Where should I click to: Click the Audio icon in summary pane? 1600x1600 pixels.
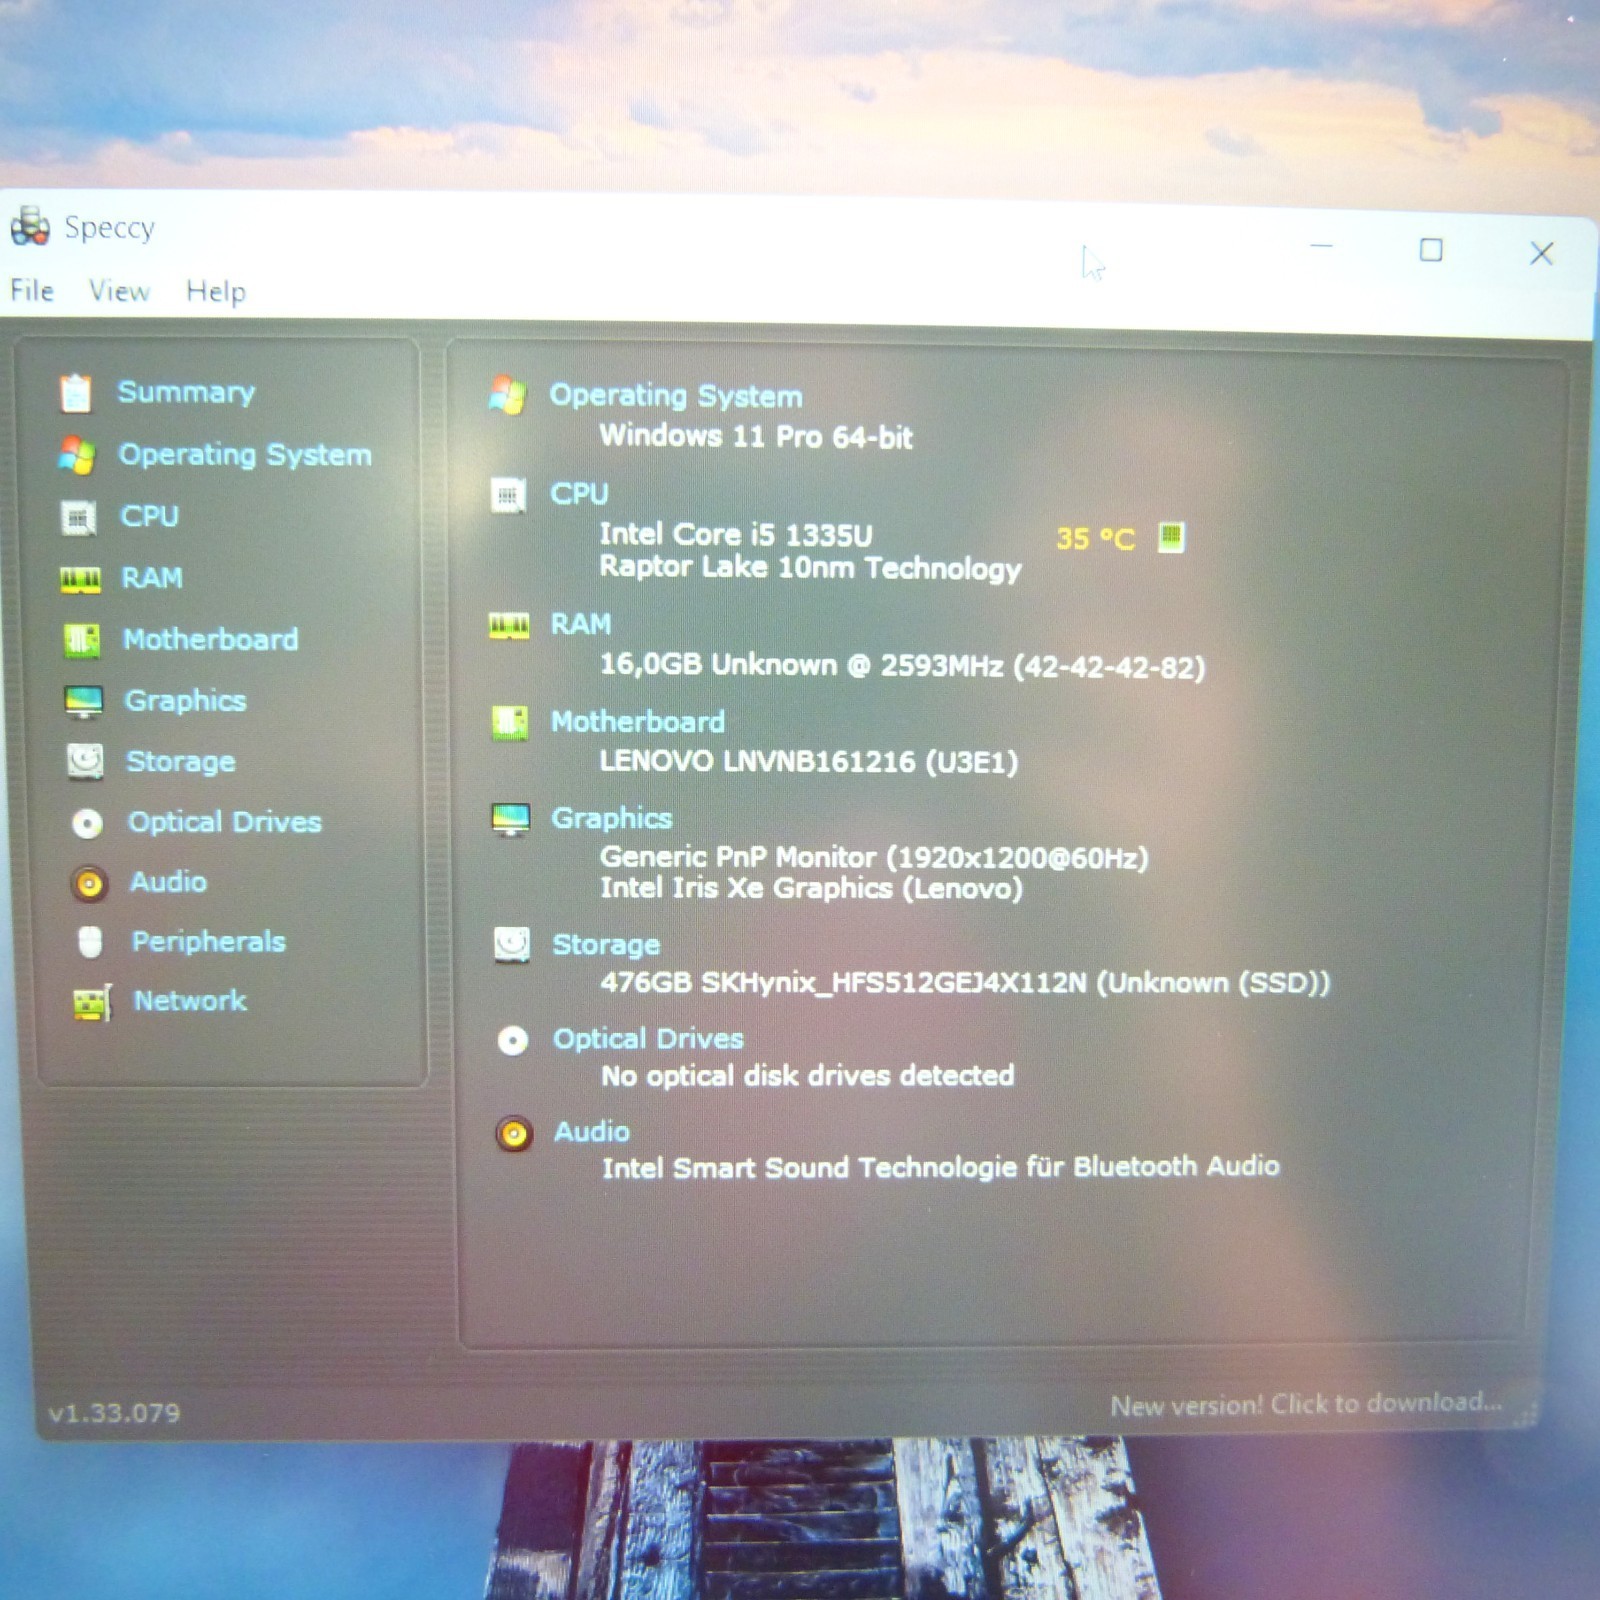click(x=514, y=1134)
